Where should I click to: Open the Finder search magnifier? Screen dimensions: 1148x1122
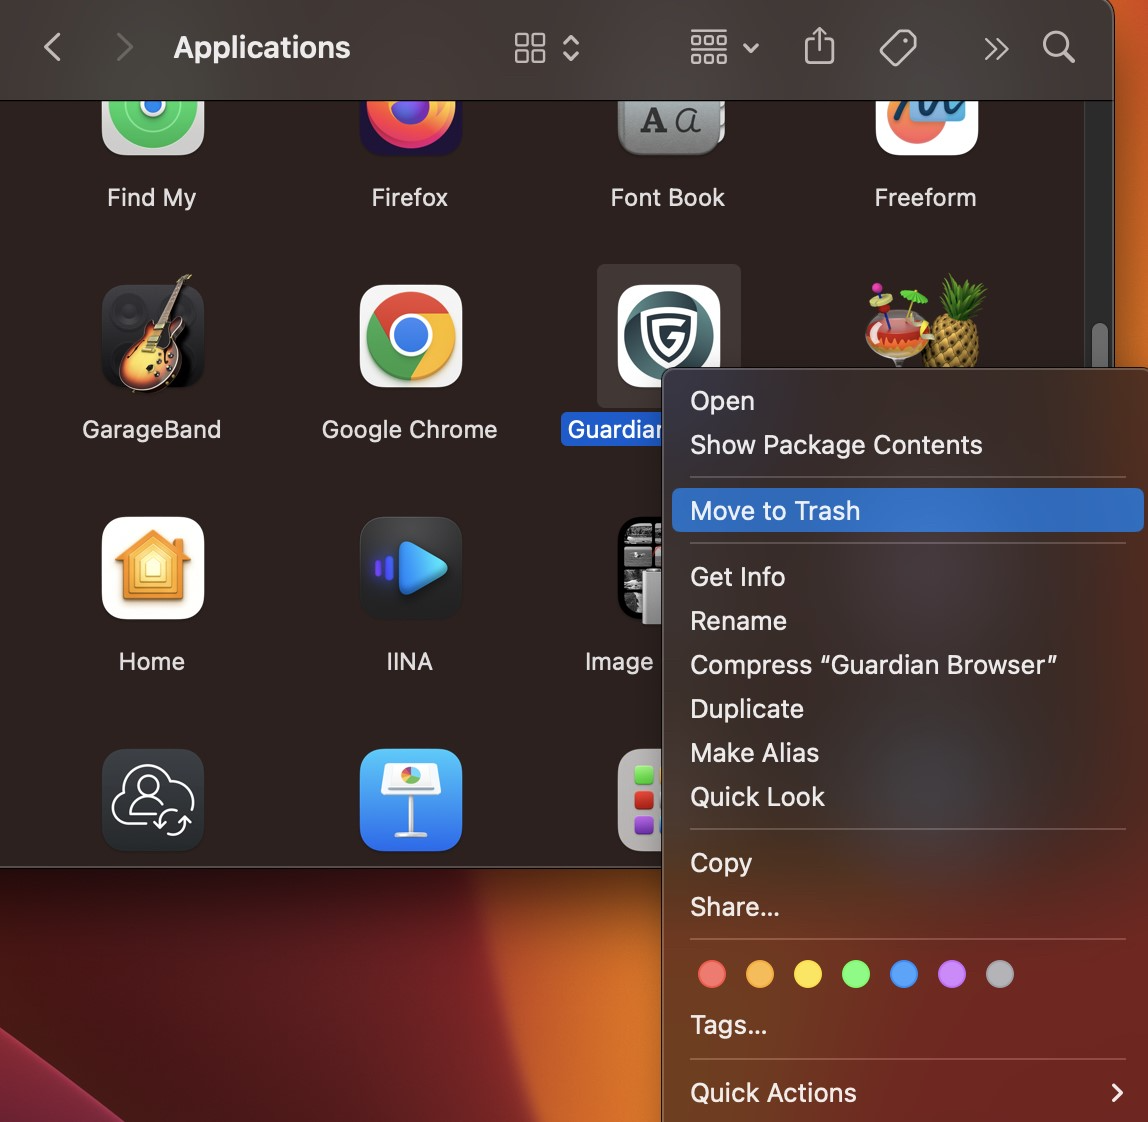click(x=1059, y=47)
